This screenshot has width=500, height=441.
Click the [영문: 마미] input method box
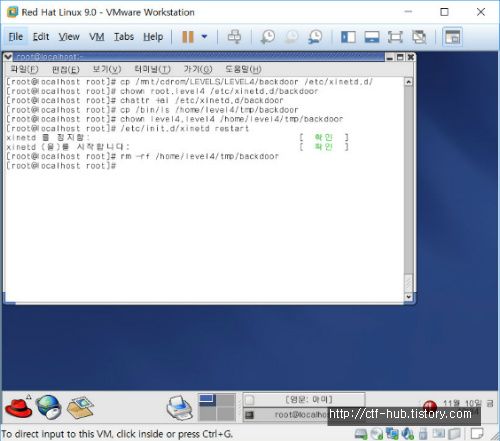tap(304, 399)
